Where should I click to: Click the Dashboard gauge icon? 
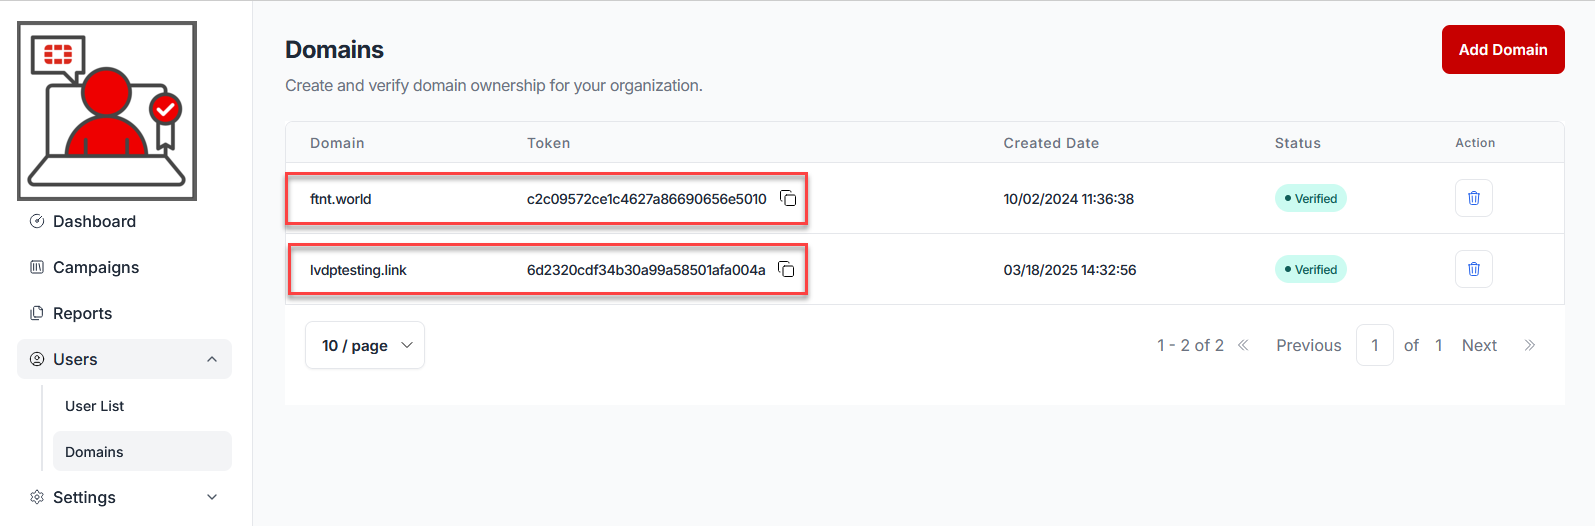pyautogui.click(x=37, y=221)
